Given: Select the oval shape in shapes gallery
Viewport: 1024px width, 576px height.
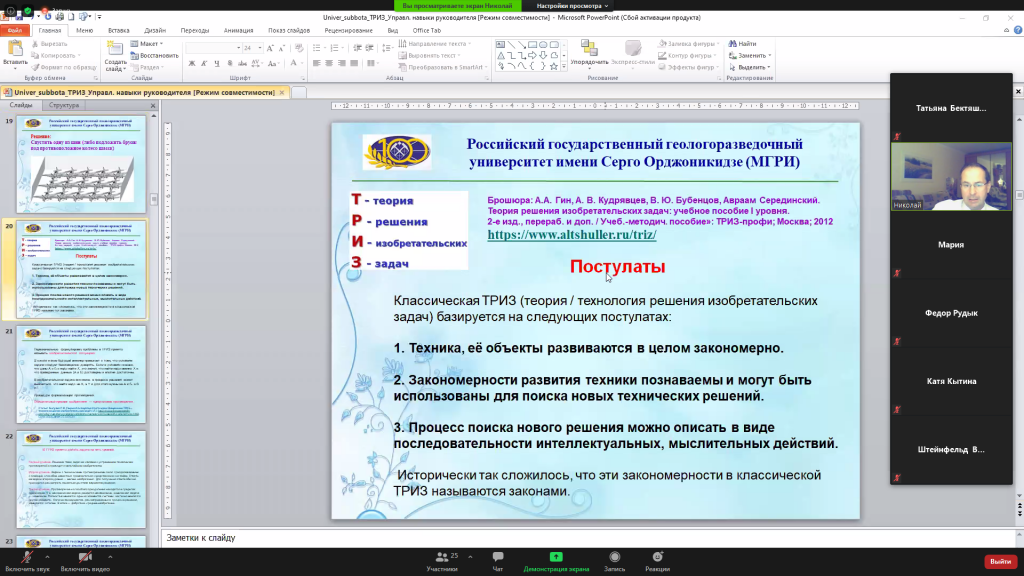Looking at the screenshot, I should (x=543, y=45).
